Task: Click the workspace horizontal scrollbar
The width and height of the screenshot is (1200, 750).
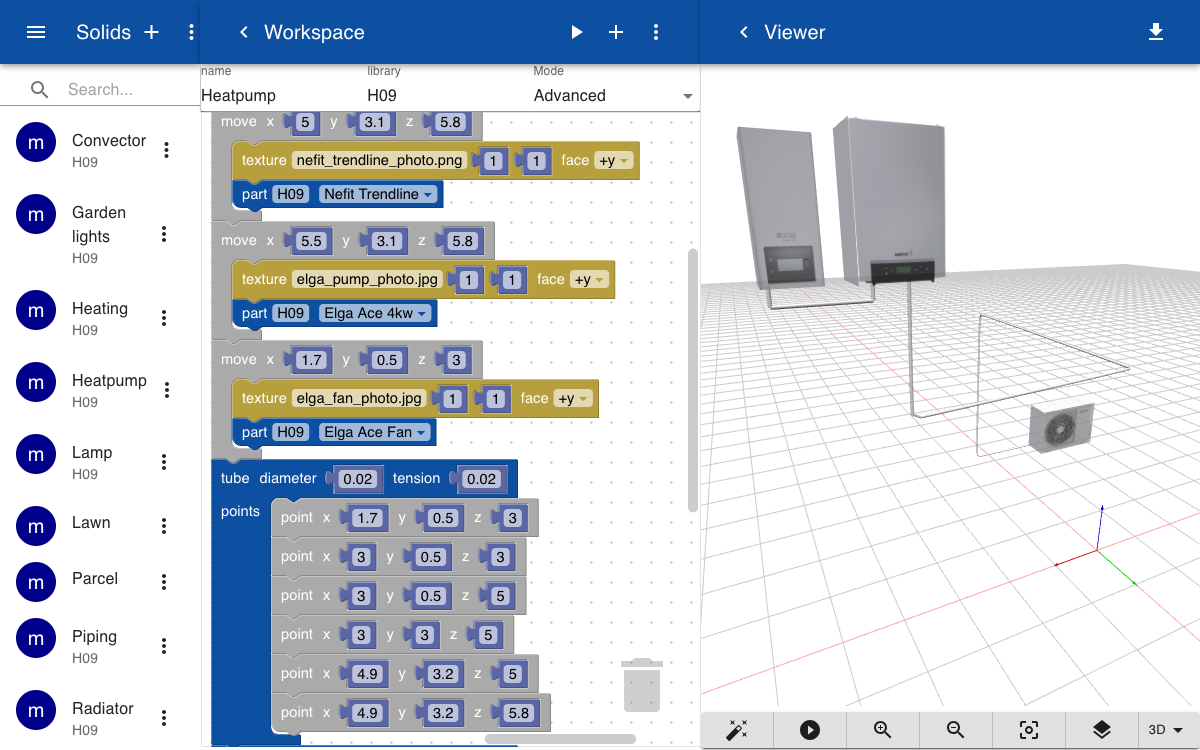Action: click(x=560, y=740)
